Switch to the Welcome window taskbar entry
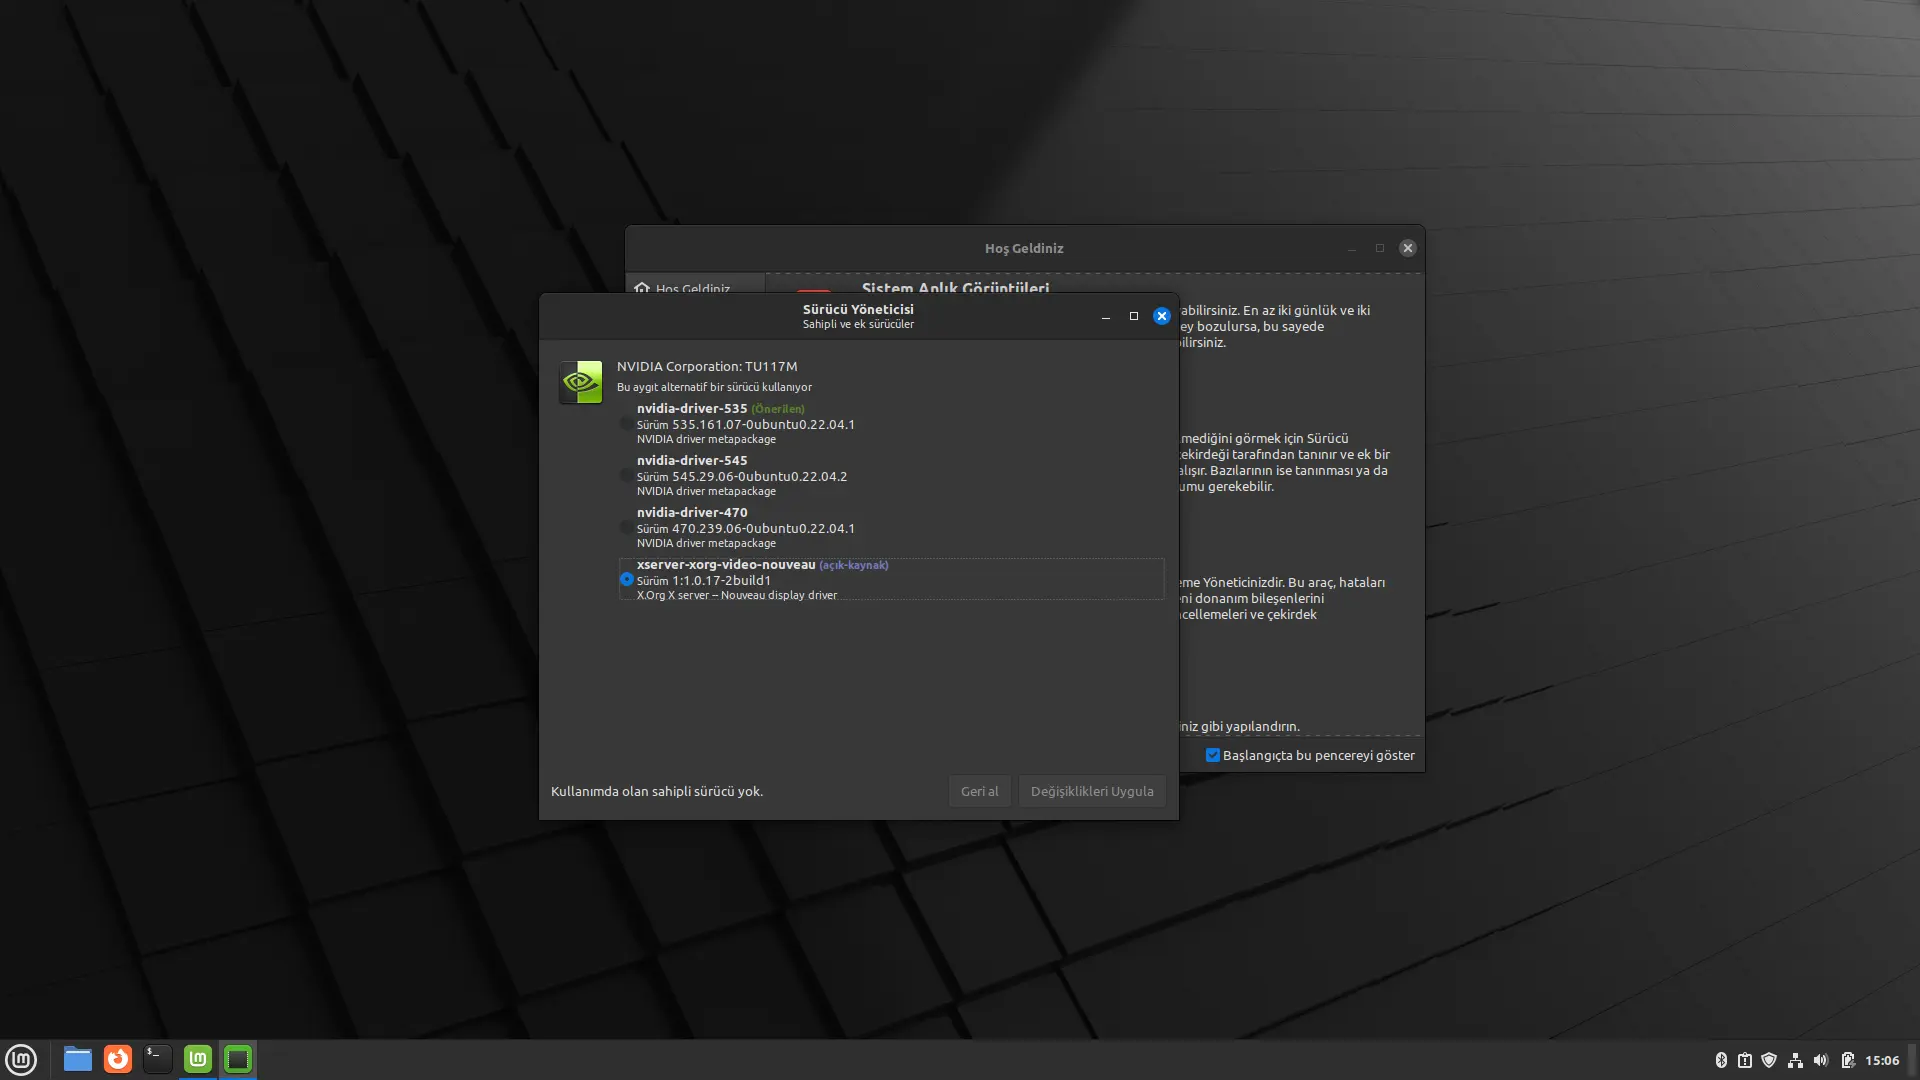Image resolution: width=1920 pixels, height=1080 pixels. tap(198, 1059)
